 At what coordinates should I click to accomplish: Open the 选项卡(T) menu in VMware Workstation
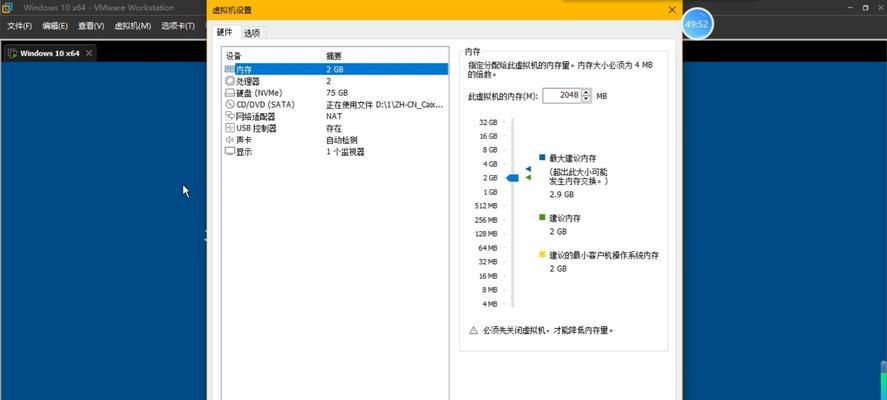click(178, 26)
